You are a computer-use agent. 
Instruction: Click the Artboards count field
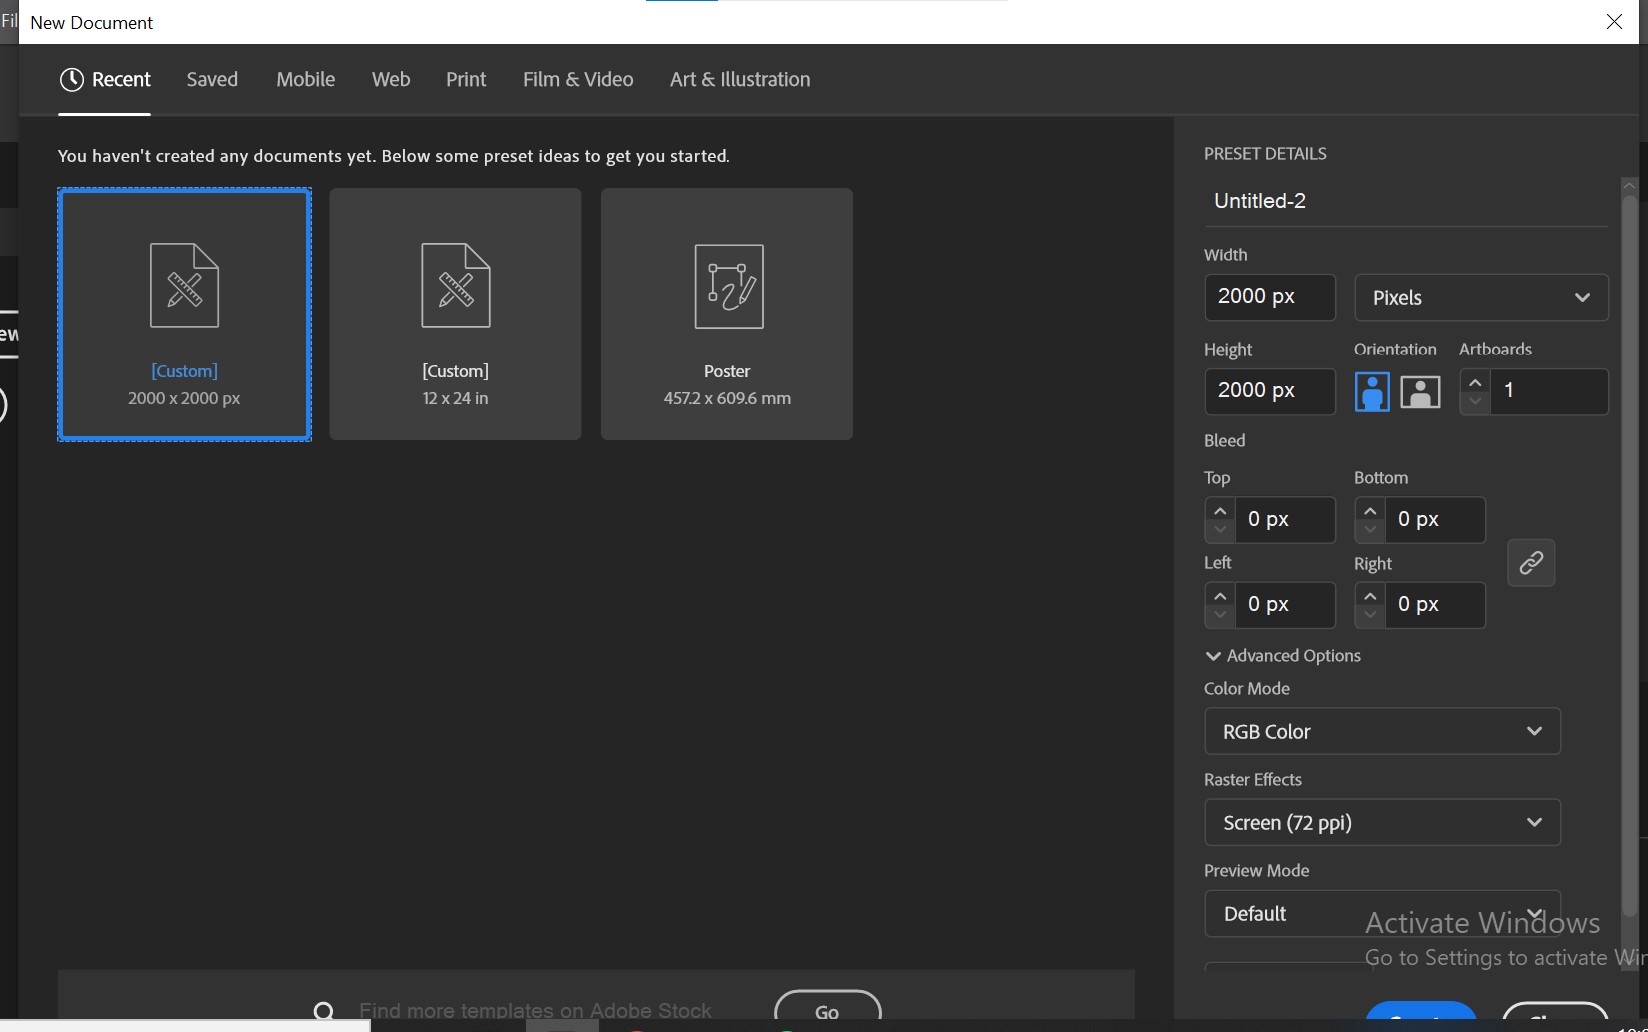[1549, 391]
